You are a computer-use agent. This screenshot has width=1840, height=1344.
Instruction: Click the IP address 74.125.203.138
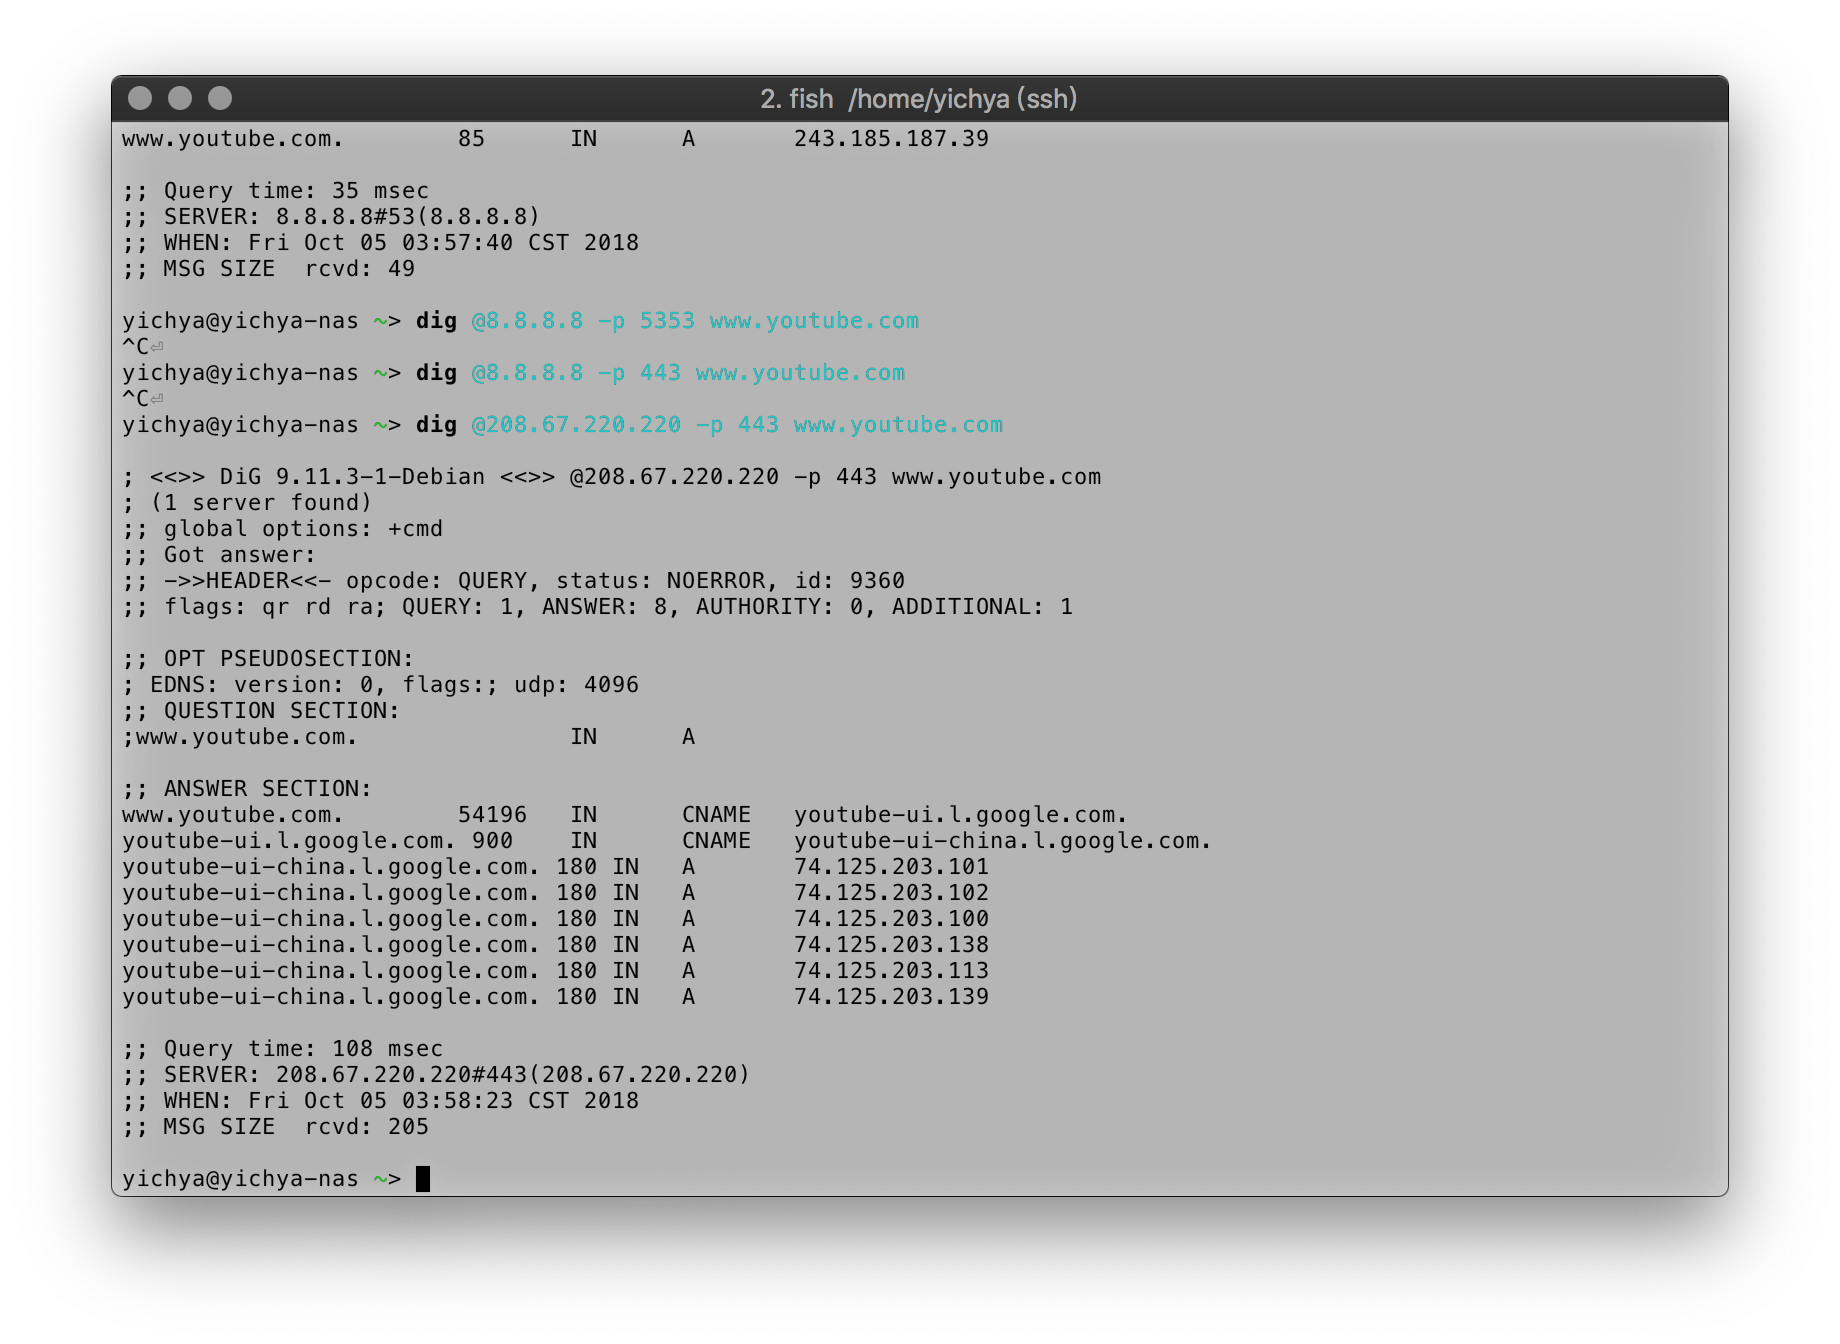click(x=890, y=945)
